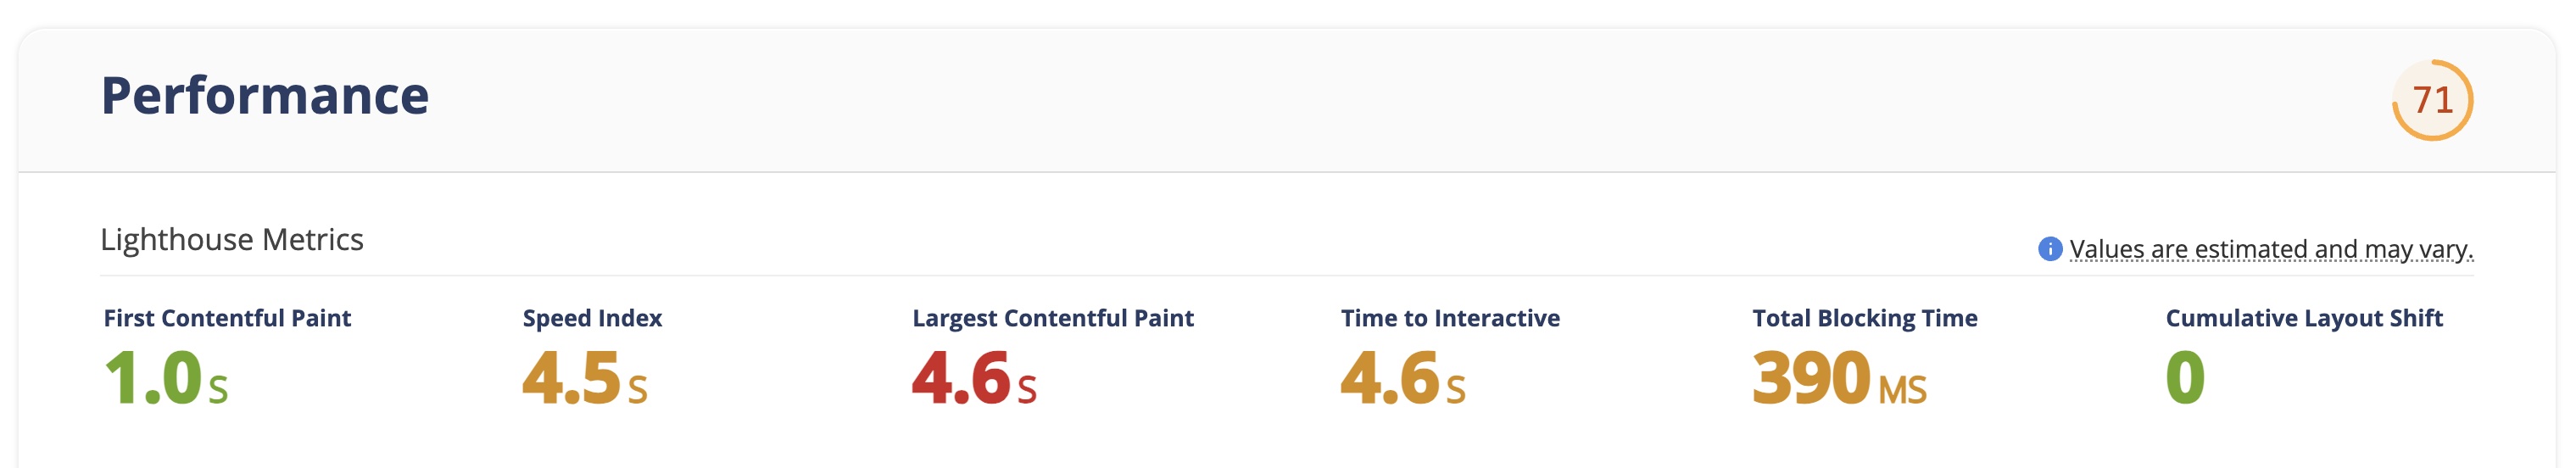Select the Largest Contentful Paint label

point(1052,318)
